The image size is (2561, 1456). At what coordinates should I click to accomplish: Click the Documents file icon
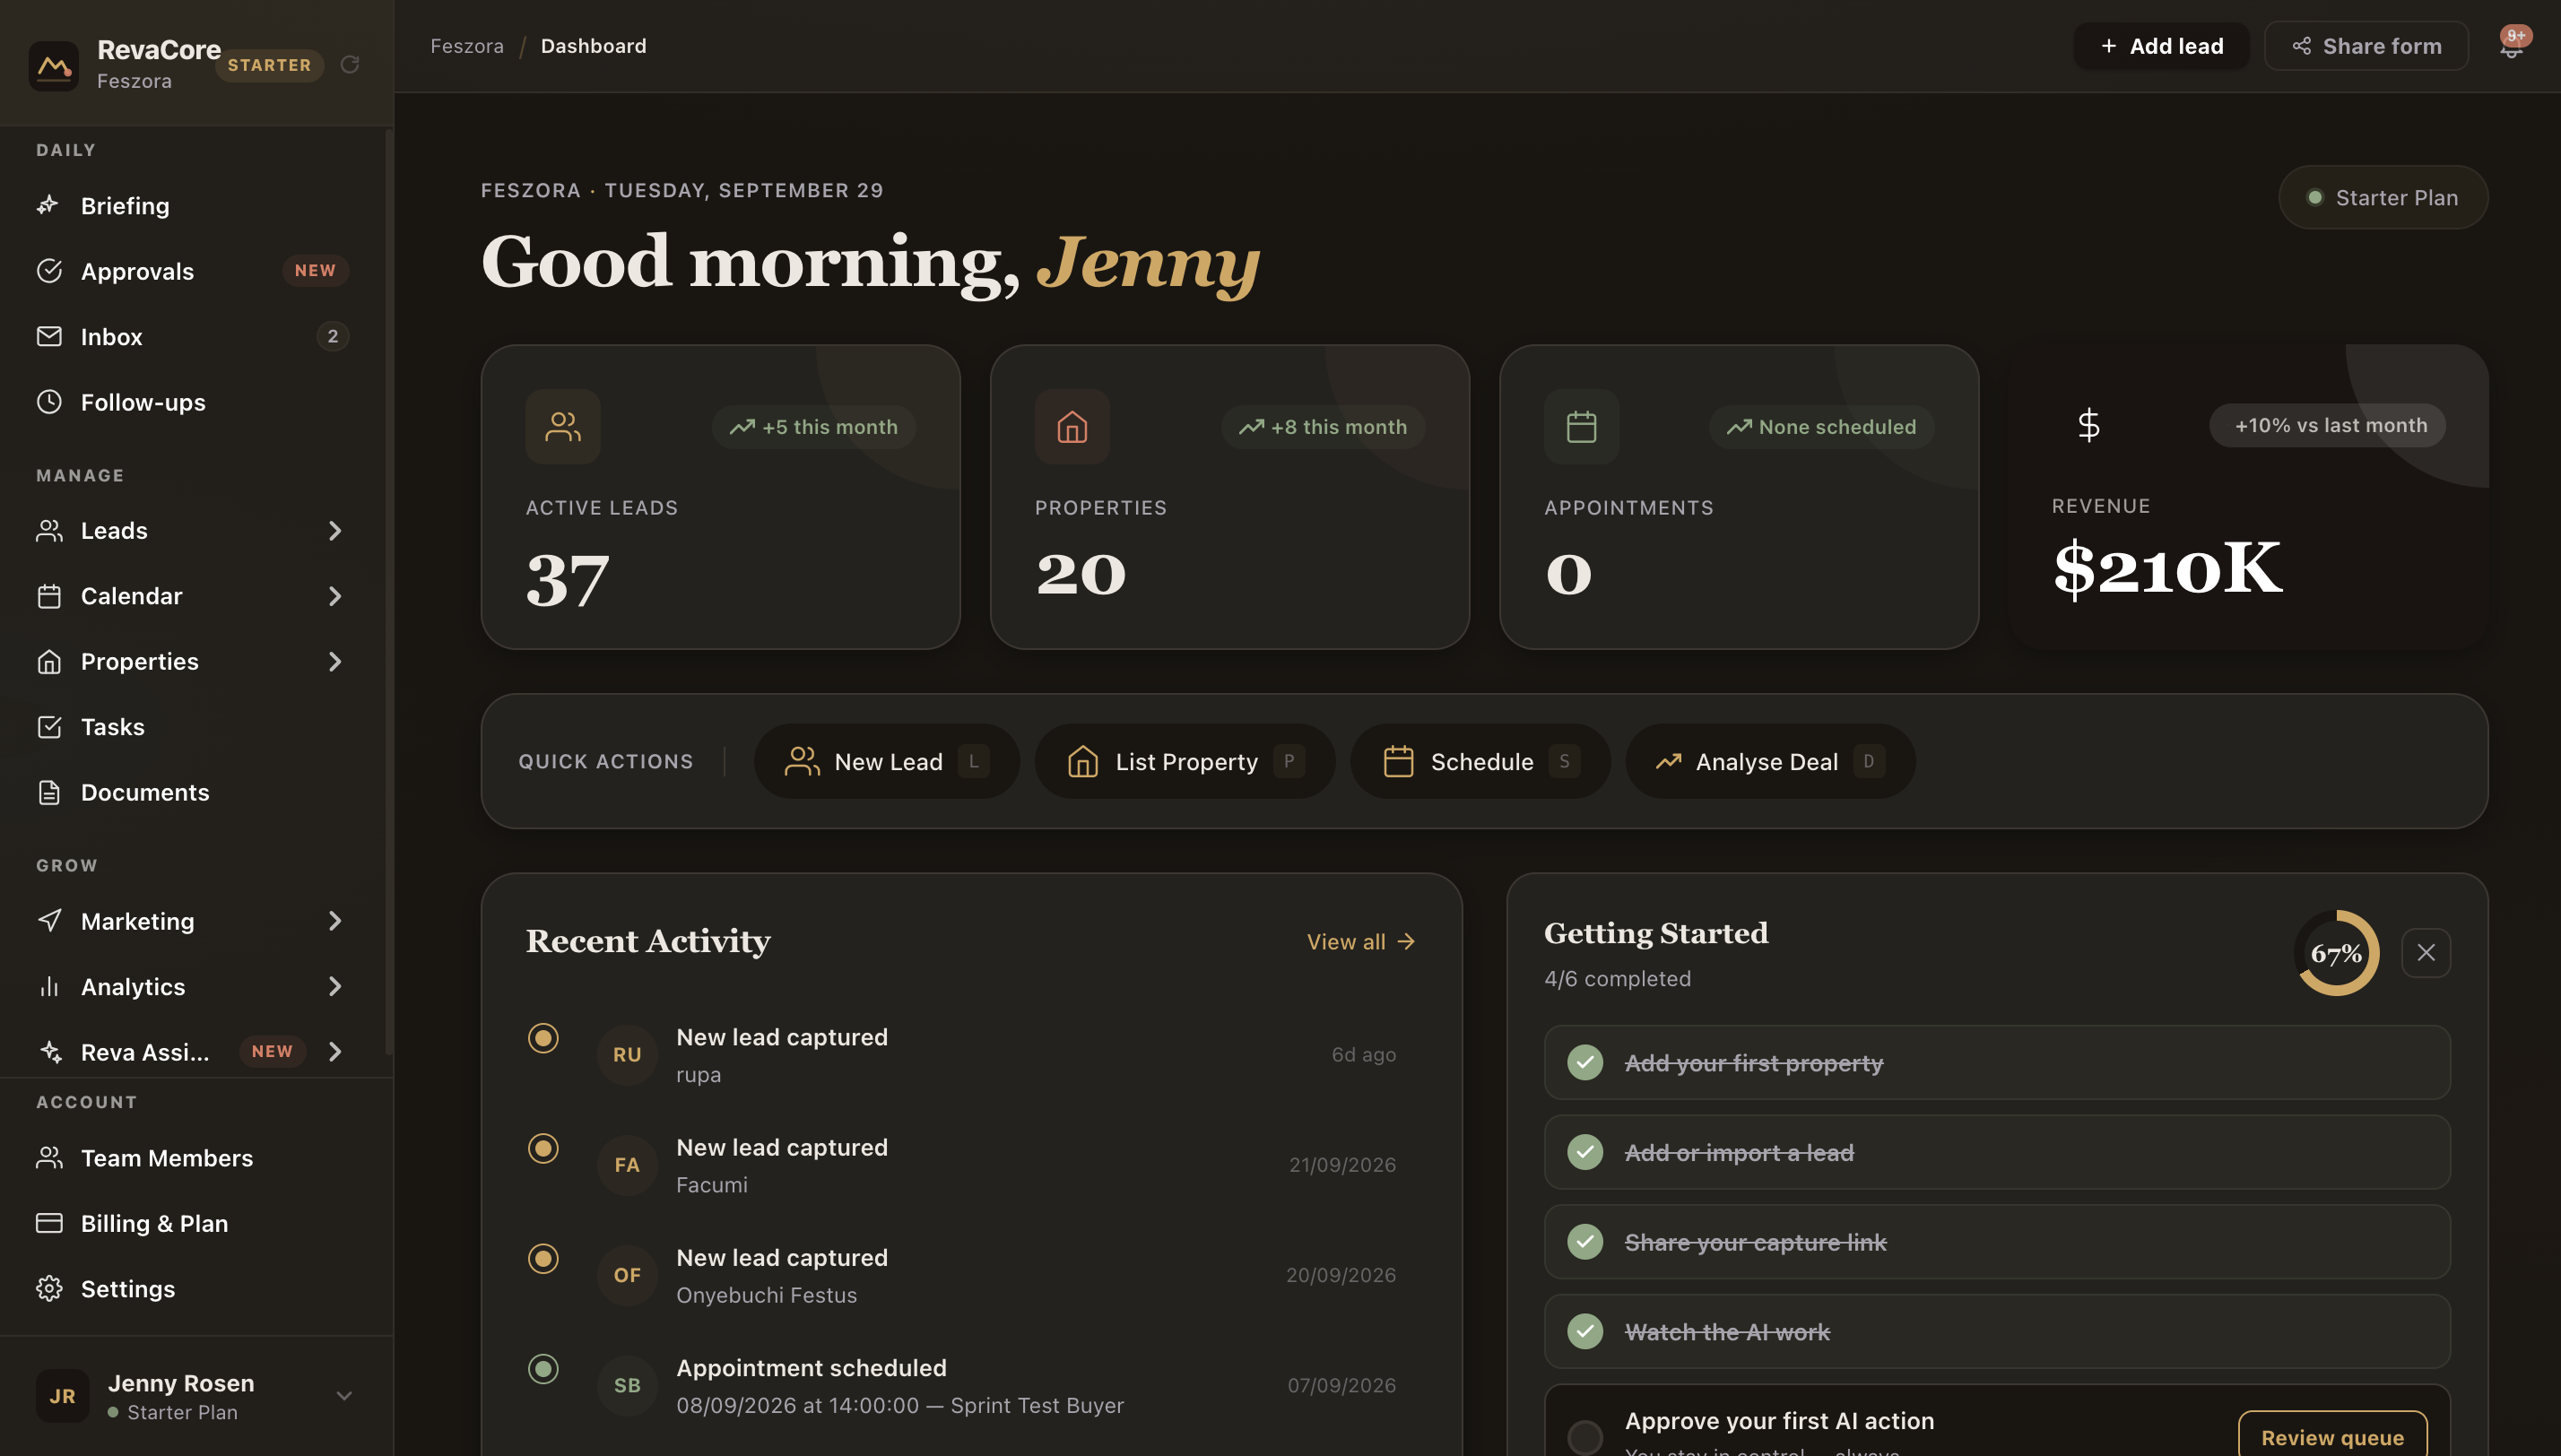49,792
